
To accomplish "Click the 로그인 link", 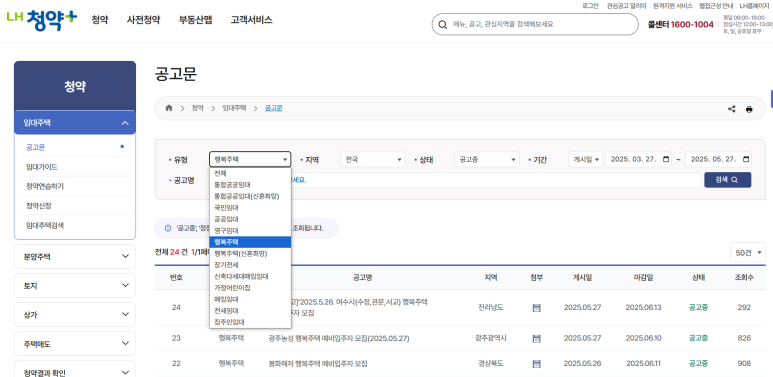I will click(x=590, y=6).
